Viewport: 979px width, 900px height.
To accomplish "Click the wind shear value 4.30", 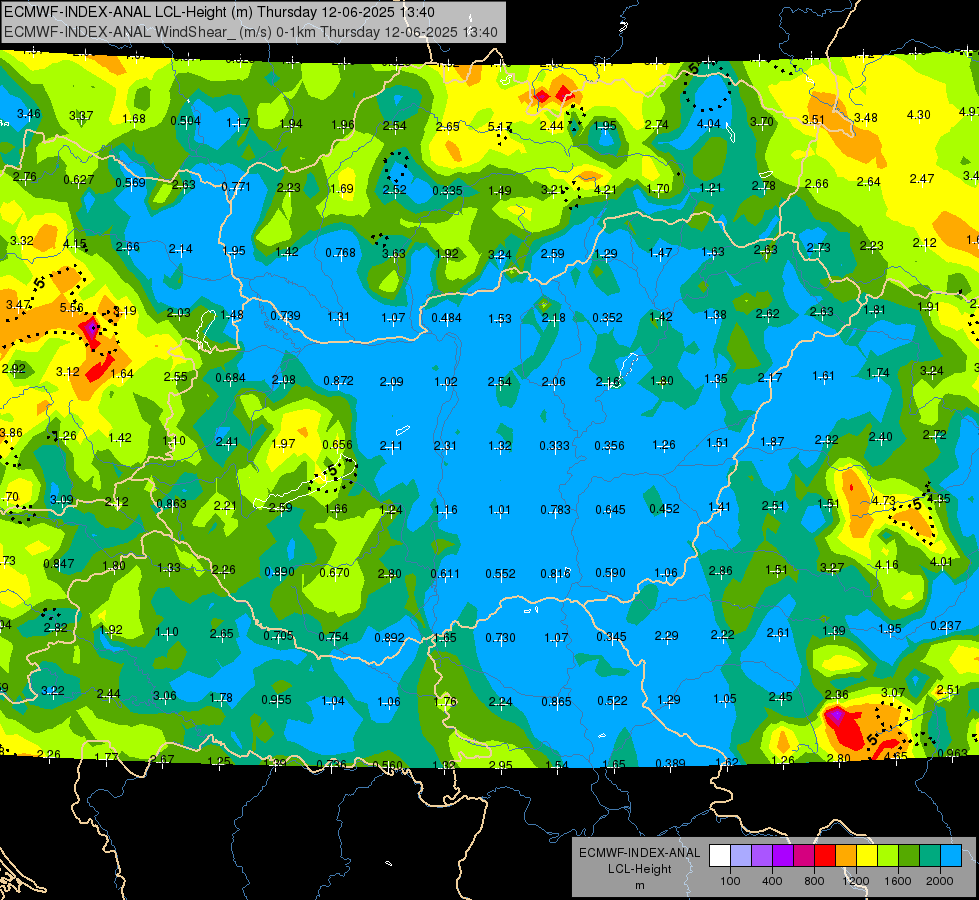I will (x=918, y=115).
